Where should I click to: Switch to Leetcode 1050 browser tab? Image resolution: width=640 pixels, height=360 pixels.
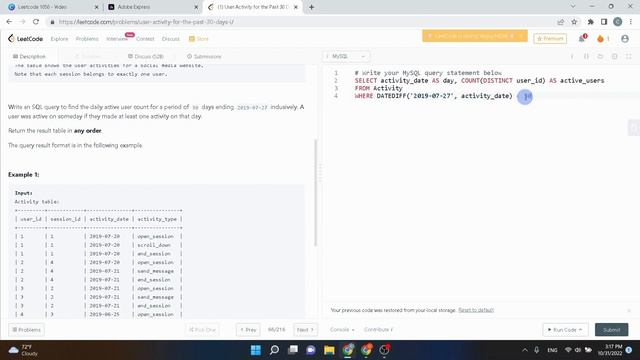coord(52,7)
